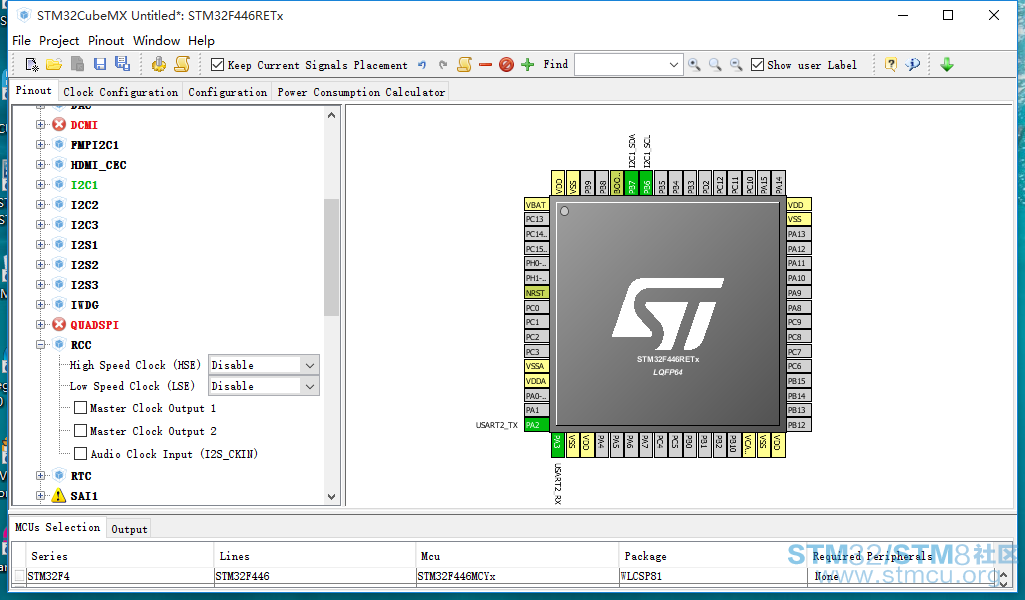Click the tree scrollbar up arrow
This screenshot has height=600, width=1025.
331,115
